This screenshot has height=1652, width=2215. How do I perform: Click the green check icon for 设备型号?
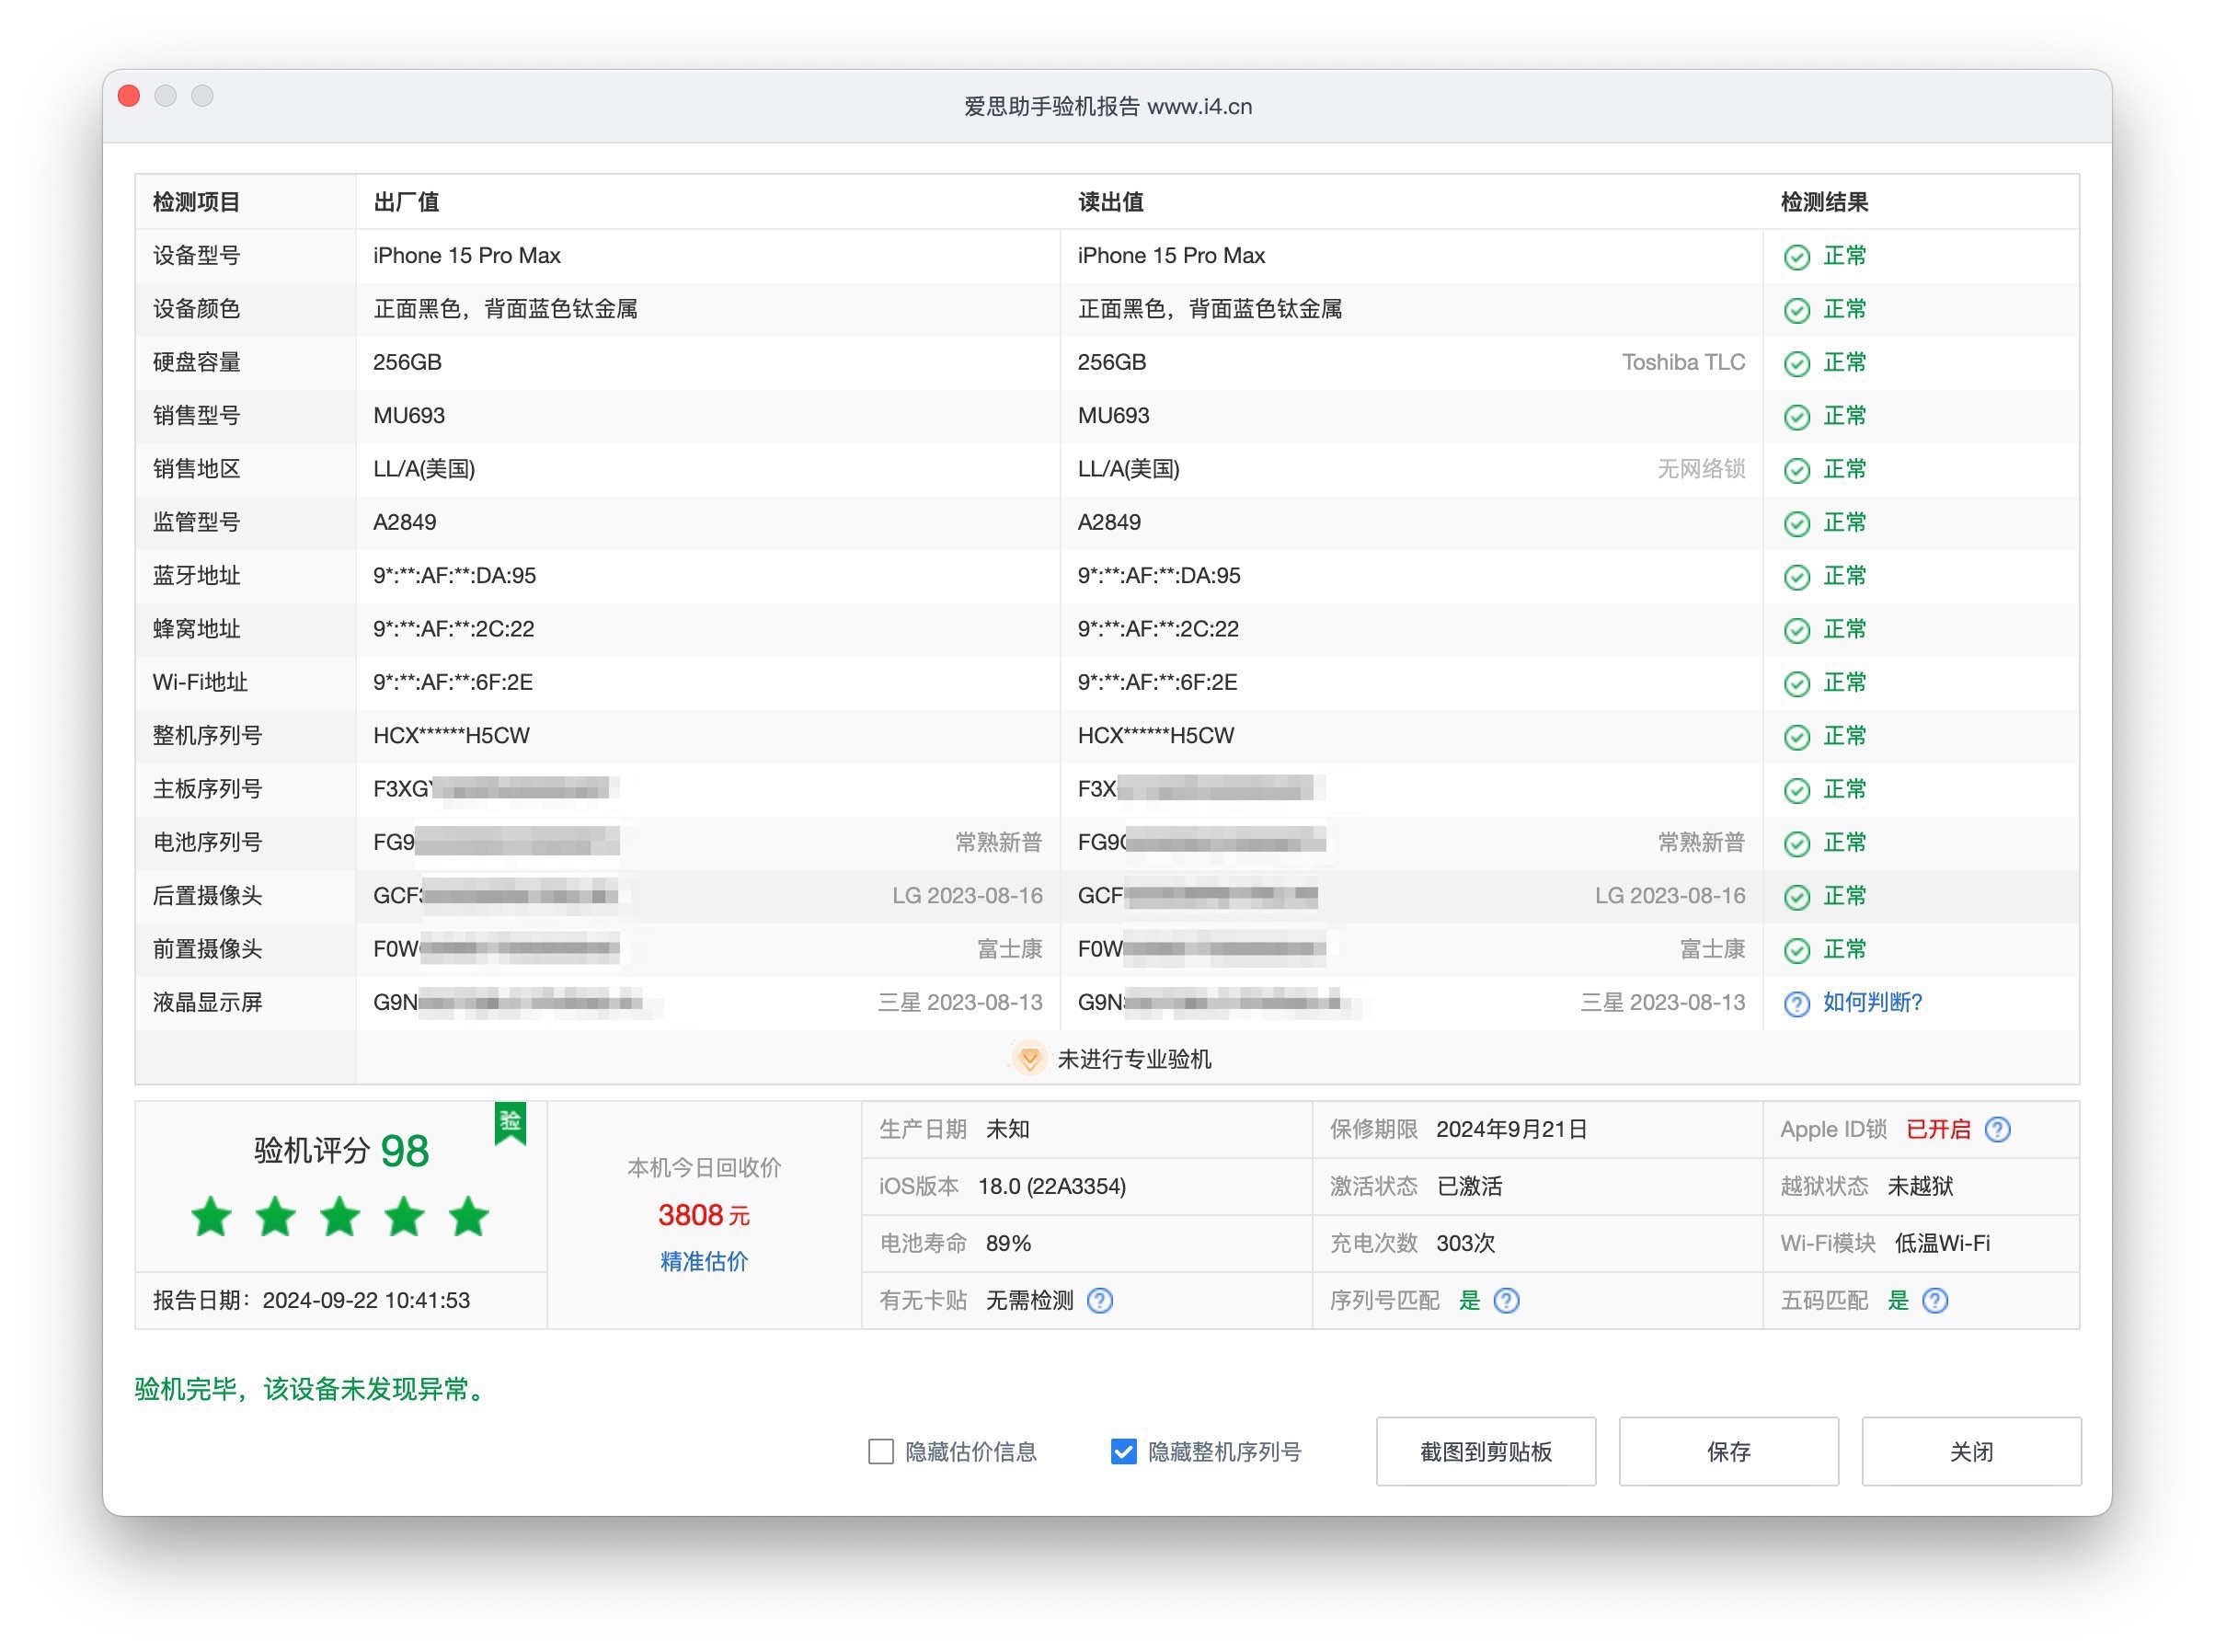click(1797, 257)
